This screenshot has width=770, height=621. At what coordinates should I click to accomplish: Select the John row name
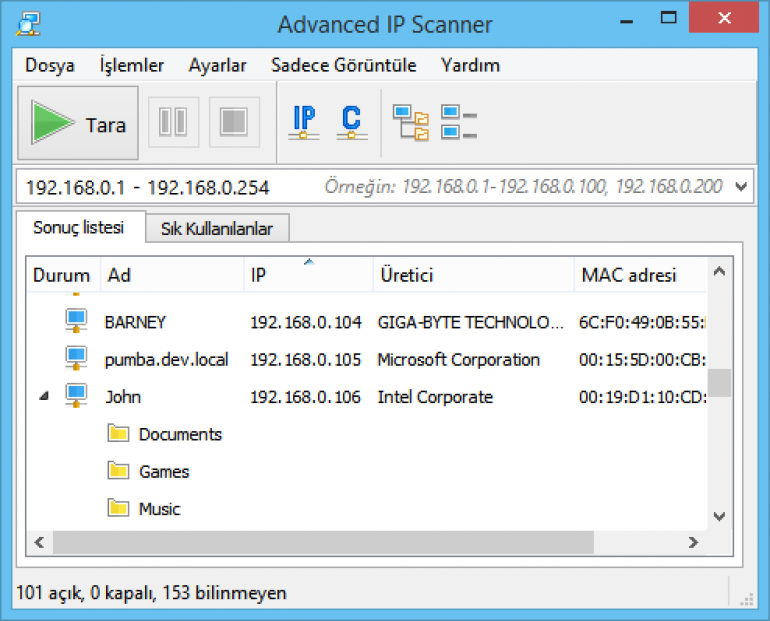click(123, 397)
